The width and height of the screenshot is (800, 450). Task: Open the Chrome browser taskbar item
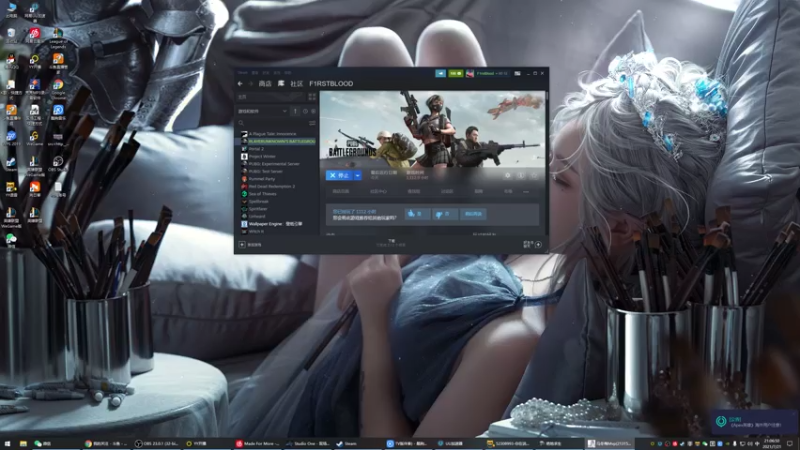[107, 444]
